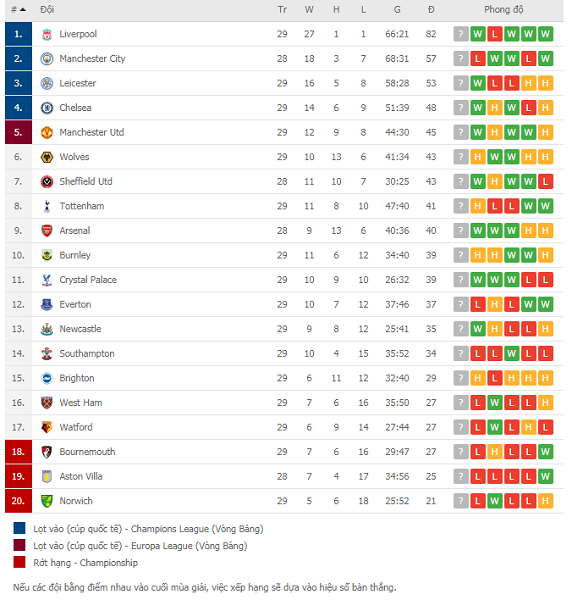
Task: Click the dark blue Champions League legend swatch
Action: [x=20, y=528]
